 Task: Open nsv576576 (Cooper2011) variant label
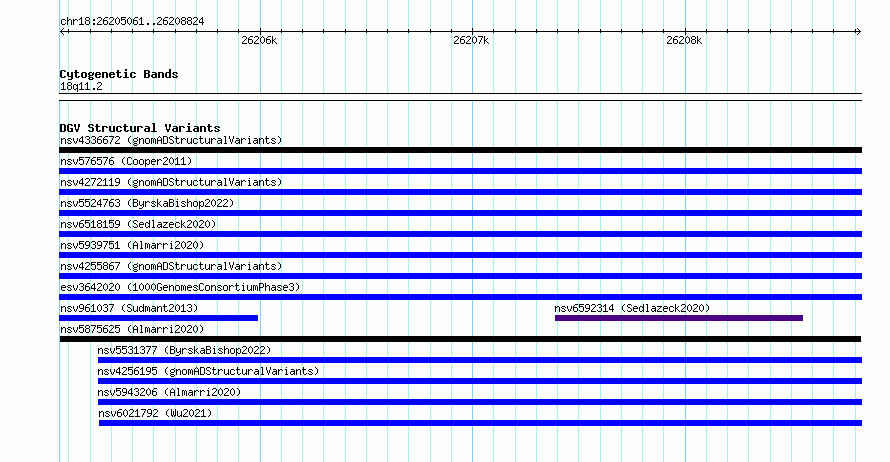pos(126,161)
